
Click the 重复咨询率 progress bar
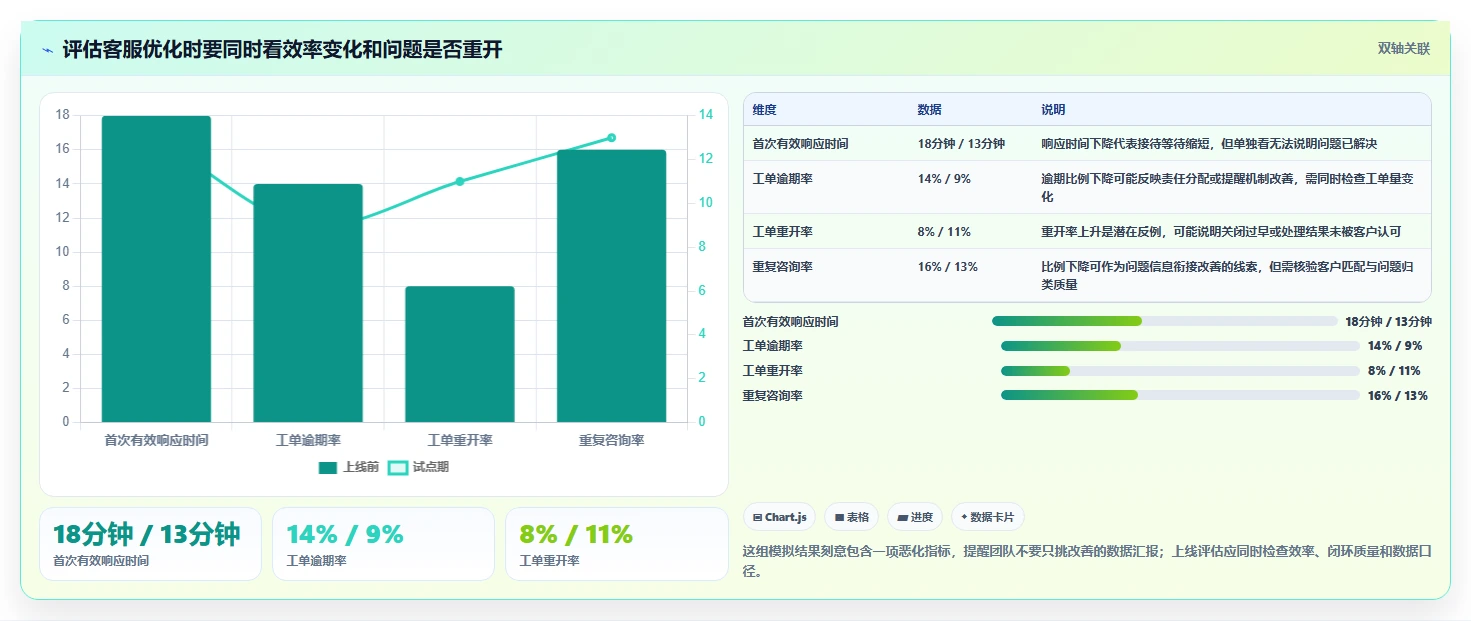point(1180,395)
